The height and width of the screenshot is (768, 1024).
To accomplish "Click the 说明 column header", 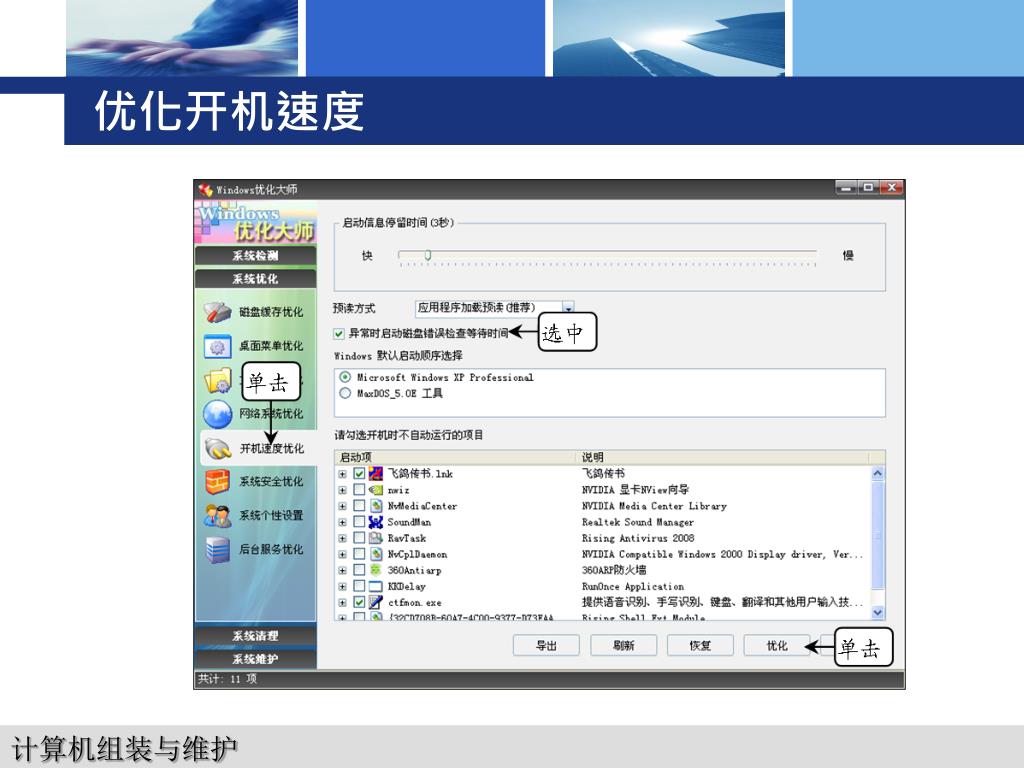I will tap(724, 457).
